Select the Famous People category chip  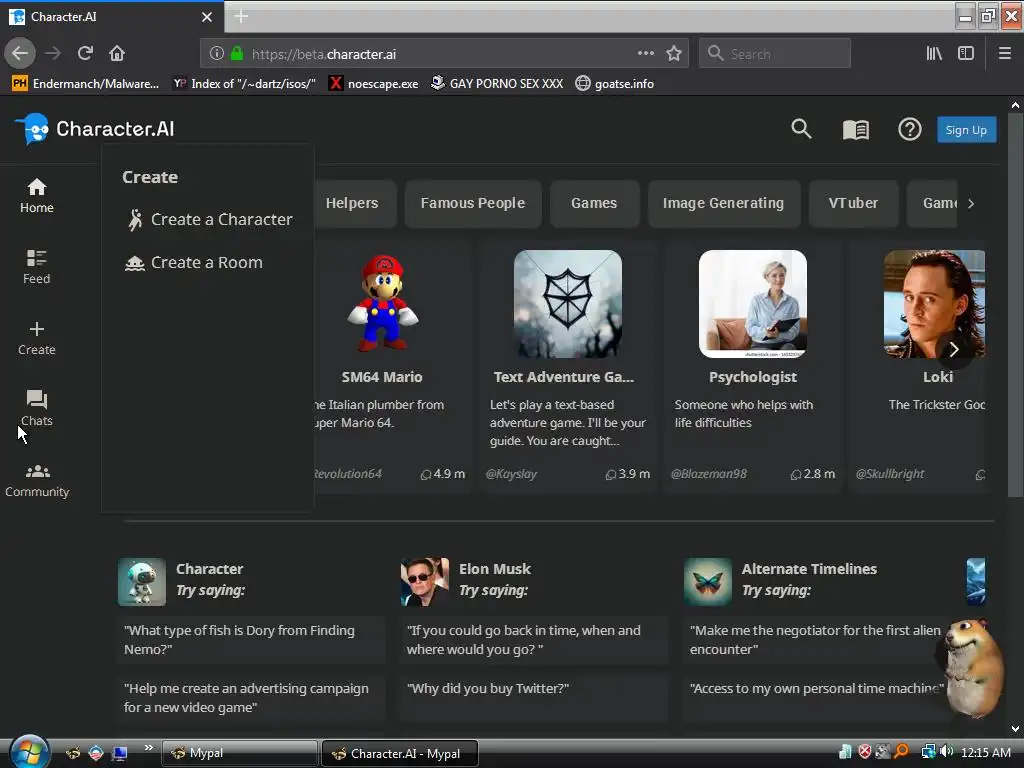[x=473, y=203]
